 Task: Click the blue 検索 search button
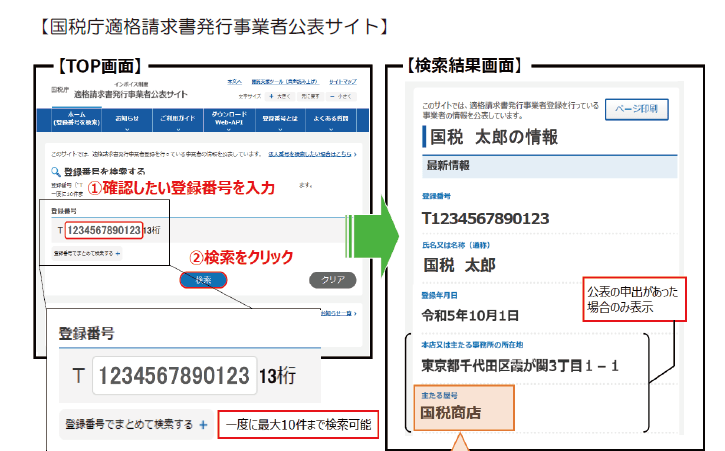(203, 280)
